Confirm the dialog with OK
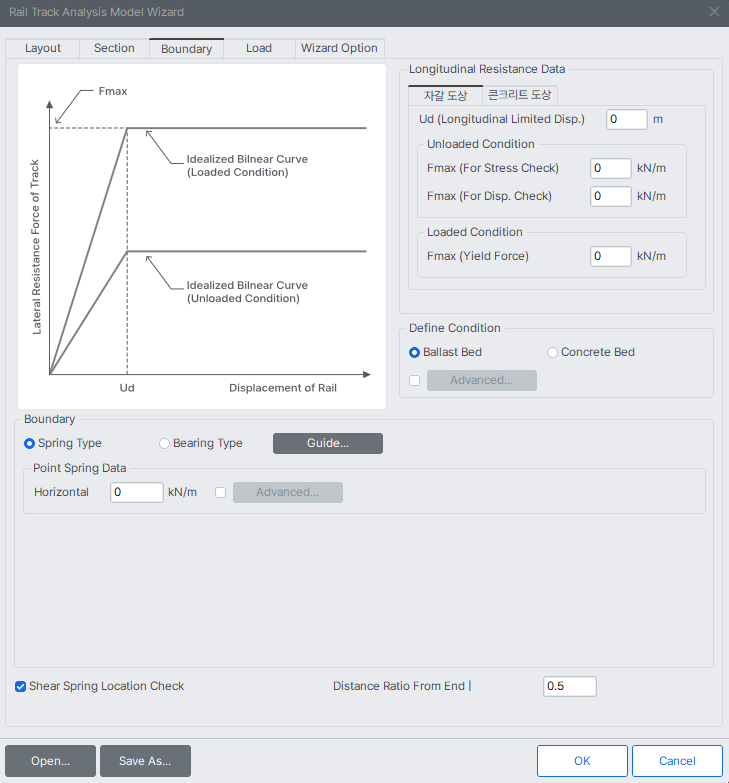 tap(582, 761)
